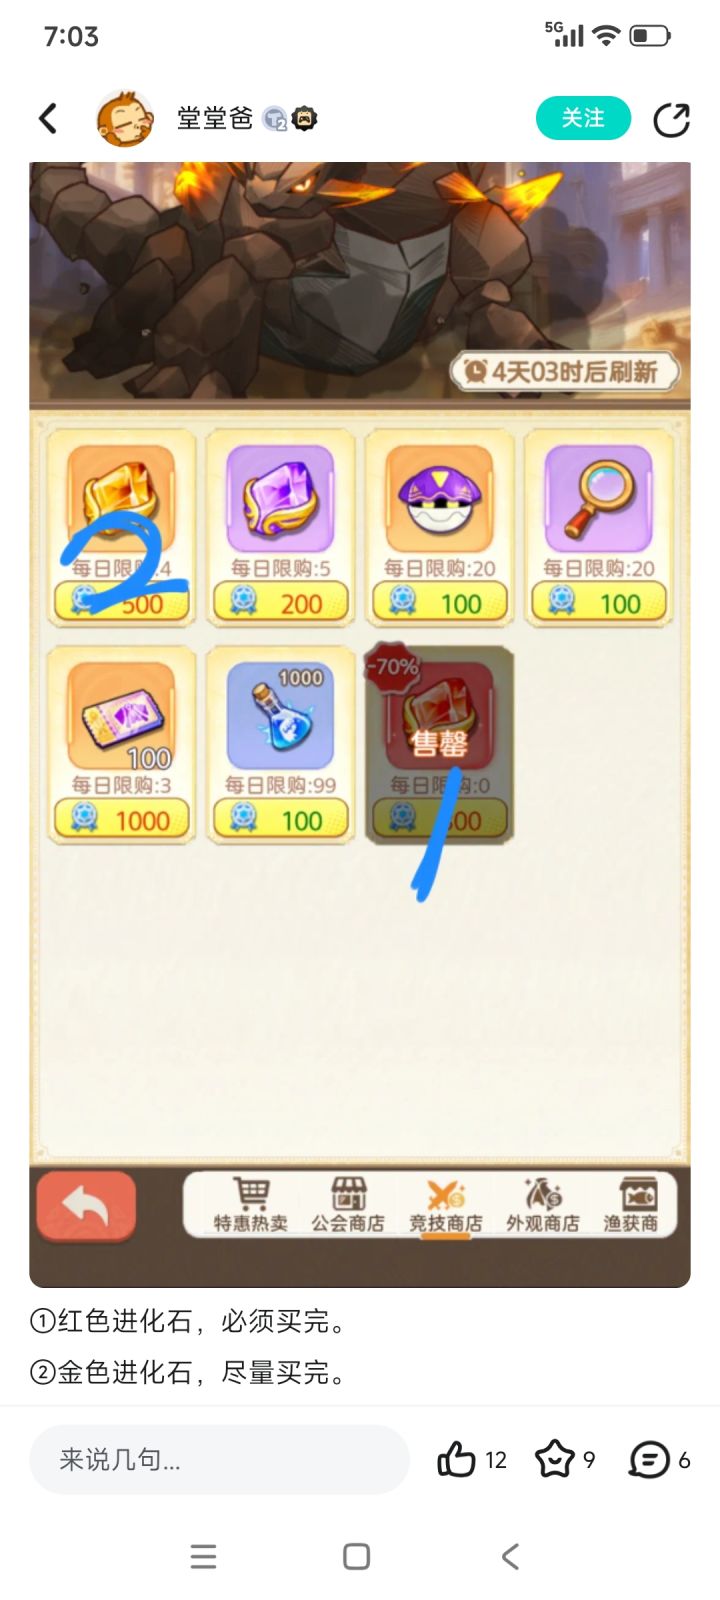
Task: Switch to 特惠热卖 shop tab
Action: tap(250, 1204)
